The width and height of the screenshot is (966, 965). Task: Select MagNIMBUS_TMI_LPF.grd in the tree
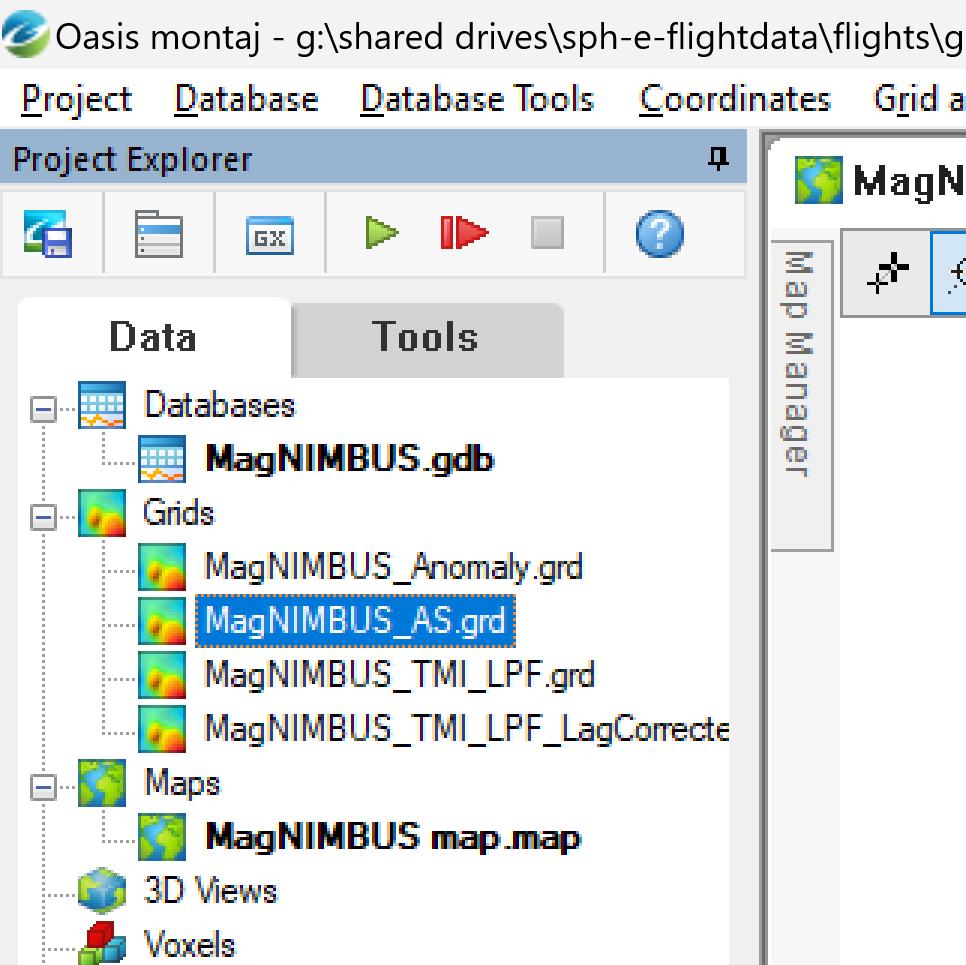(x=400, y=675)
